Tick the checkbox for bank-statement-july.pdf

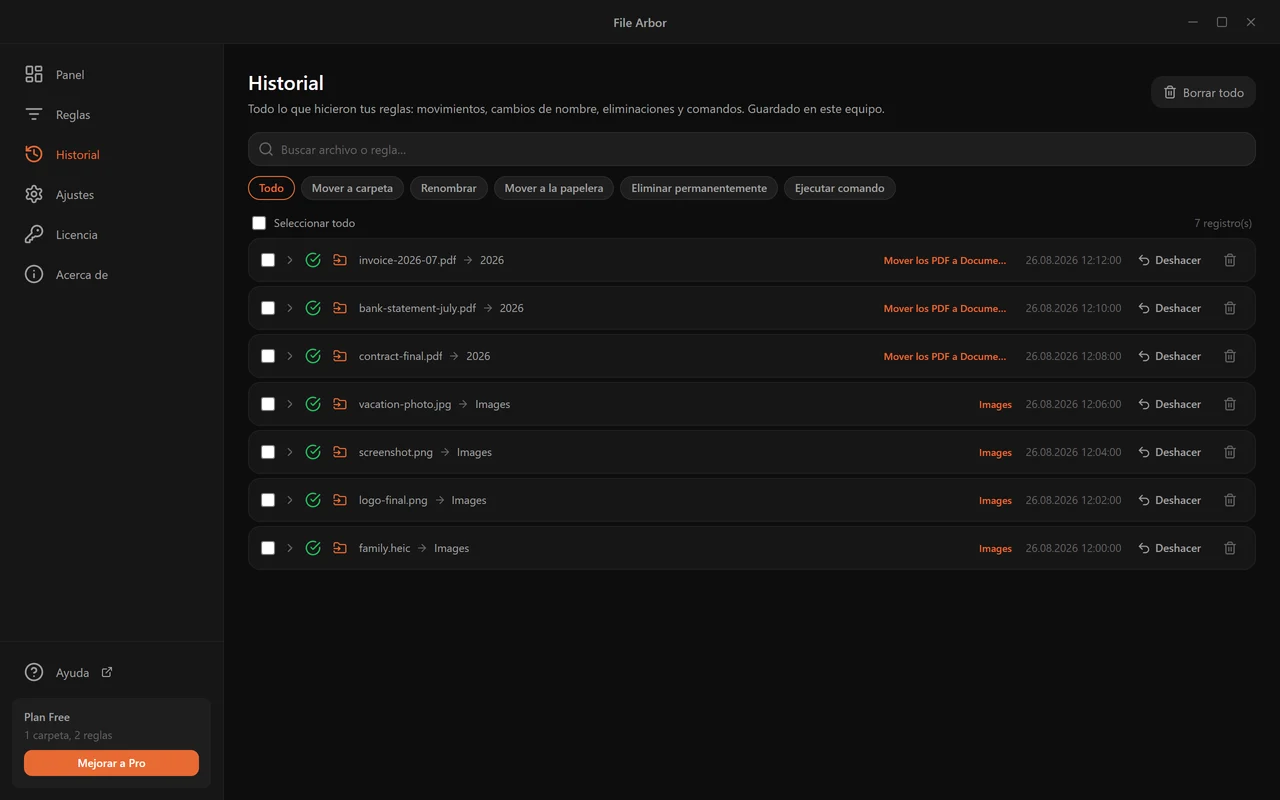(x=268, y=308)
